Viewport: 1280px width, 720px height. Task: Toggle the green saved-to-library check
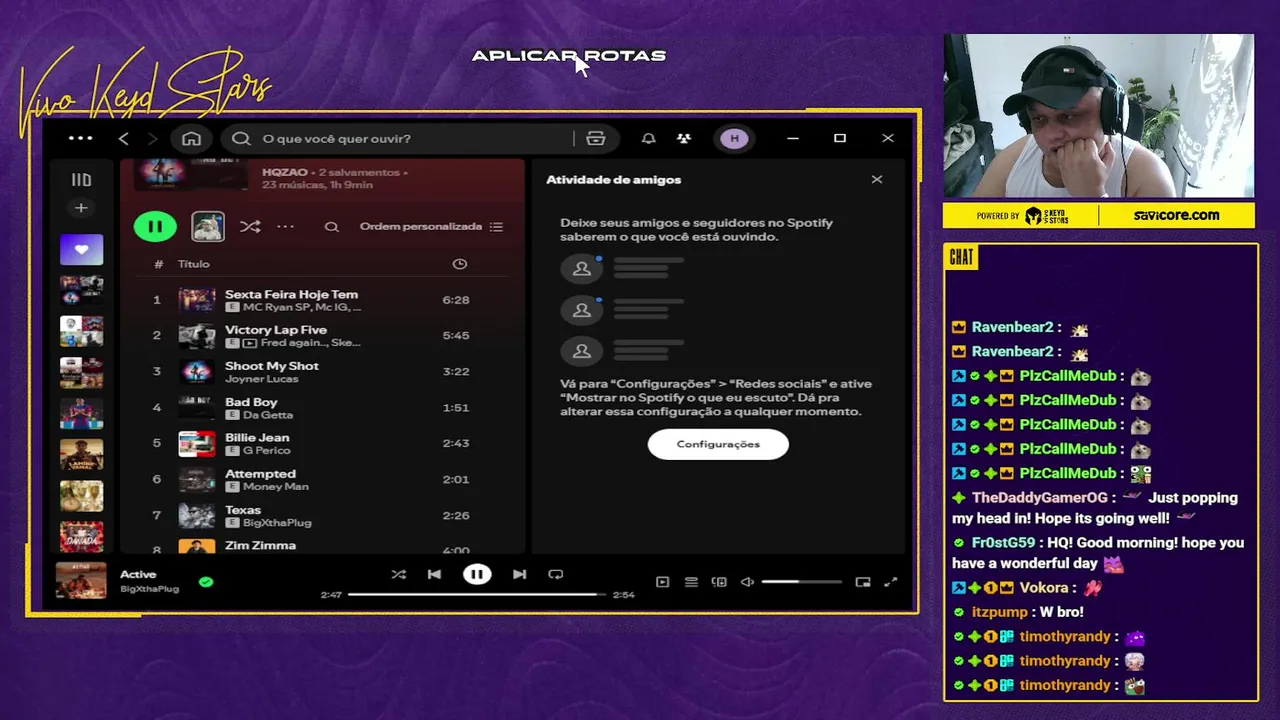pyautogui.click(x=206, y=581)
